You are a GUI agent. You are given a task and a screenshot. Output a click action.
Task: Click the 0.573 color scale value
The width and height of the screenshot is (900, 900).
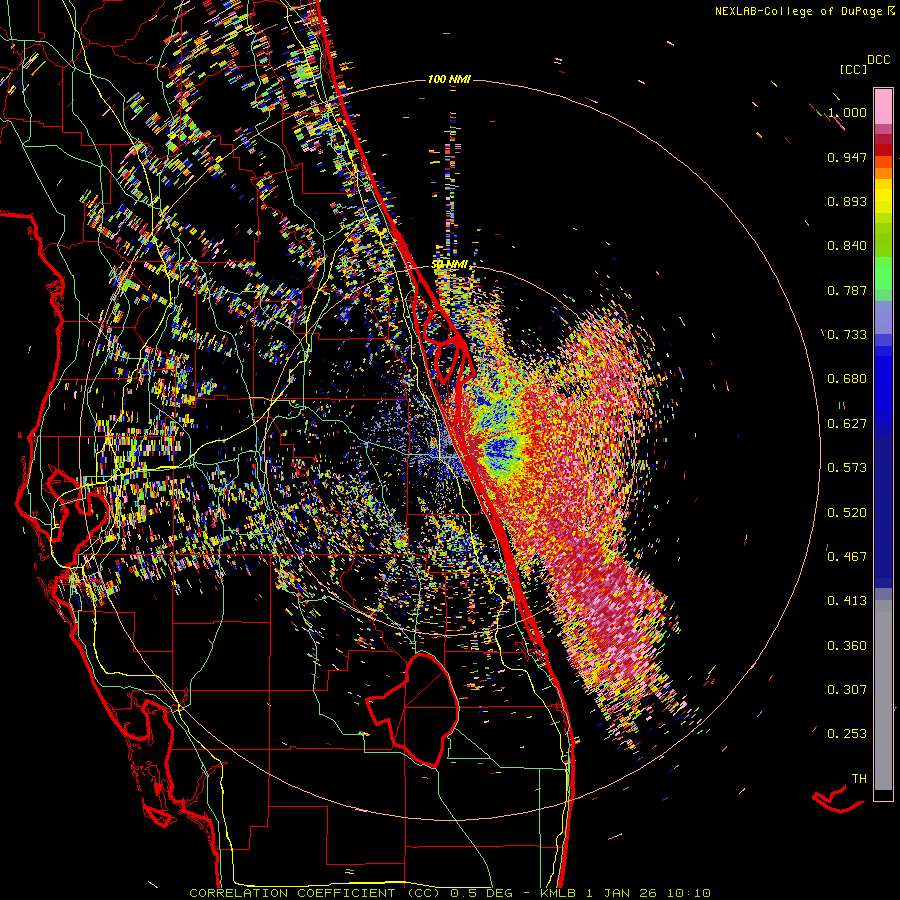[x=847, y=468]
